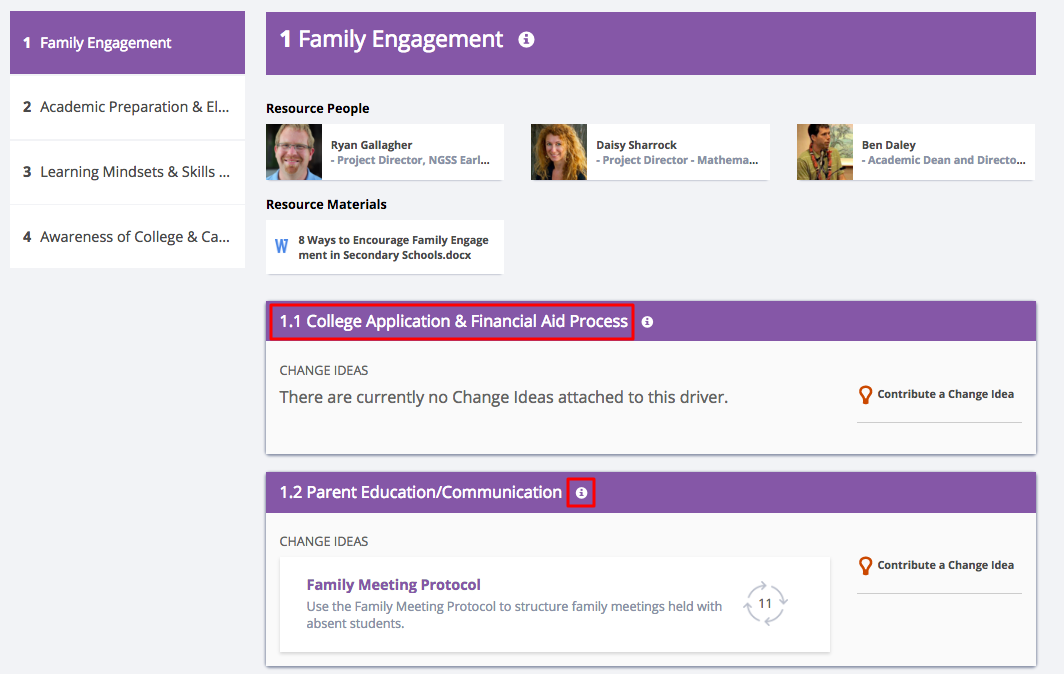Viewport: 1064px width, 674px height.
Task: Click Family Meeting Protocol description text
Action: tap(514, 615)
